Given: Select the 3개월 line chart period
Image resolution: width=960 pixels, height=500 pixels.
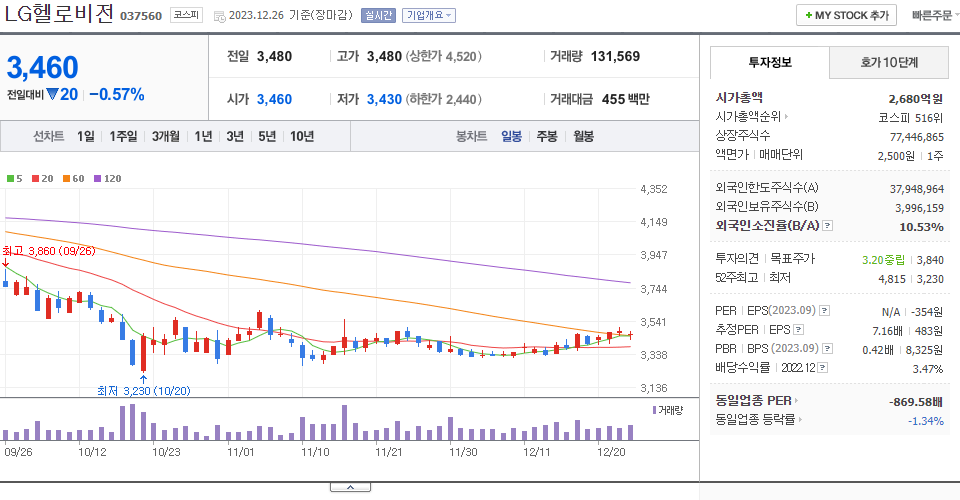Looking at the screenshot, I should [x=166, y=136].
